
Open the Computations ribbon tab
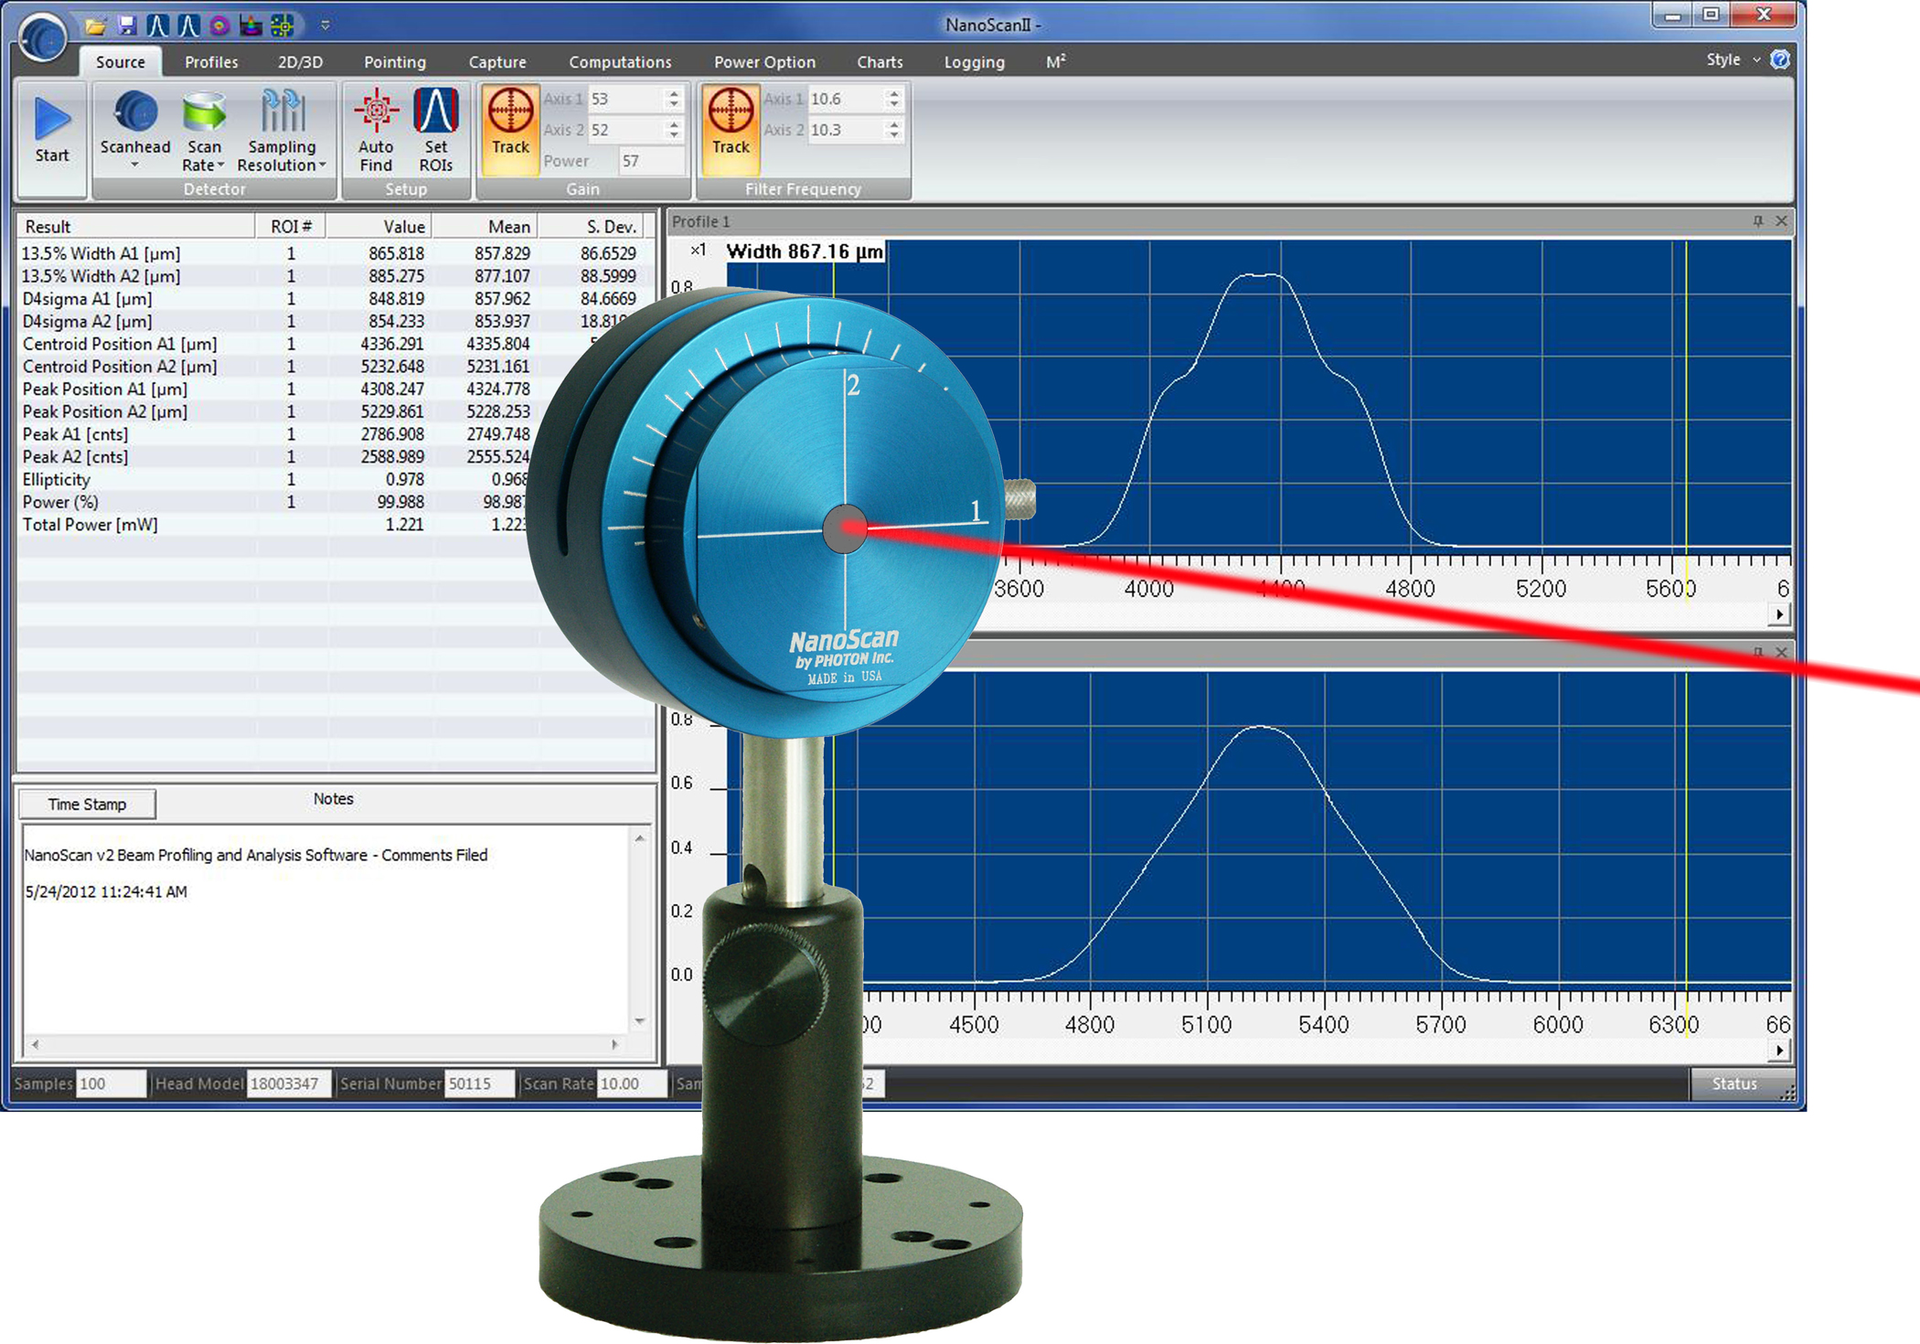[620, 62]
